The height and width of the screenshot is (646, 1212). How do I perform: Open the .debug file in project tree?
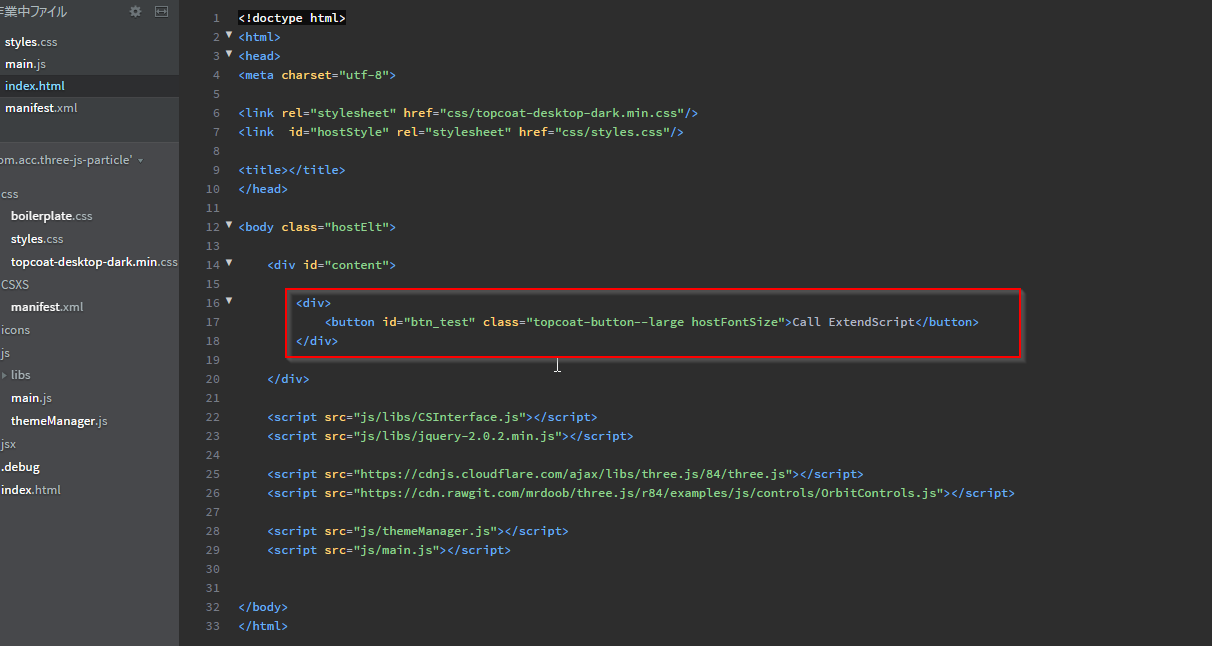tap(20, 467)
